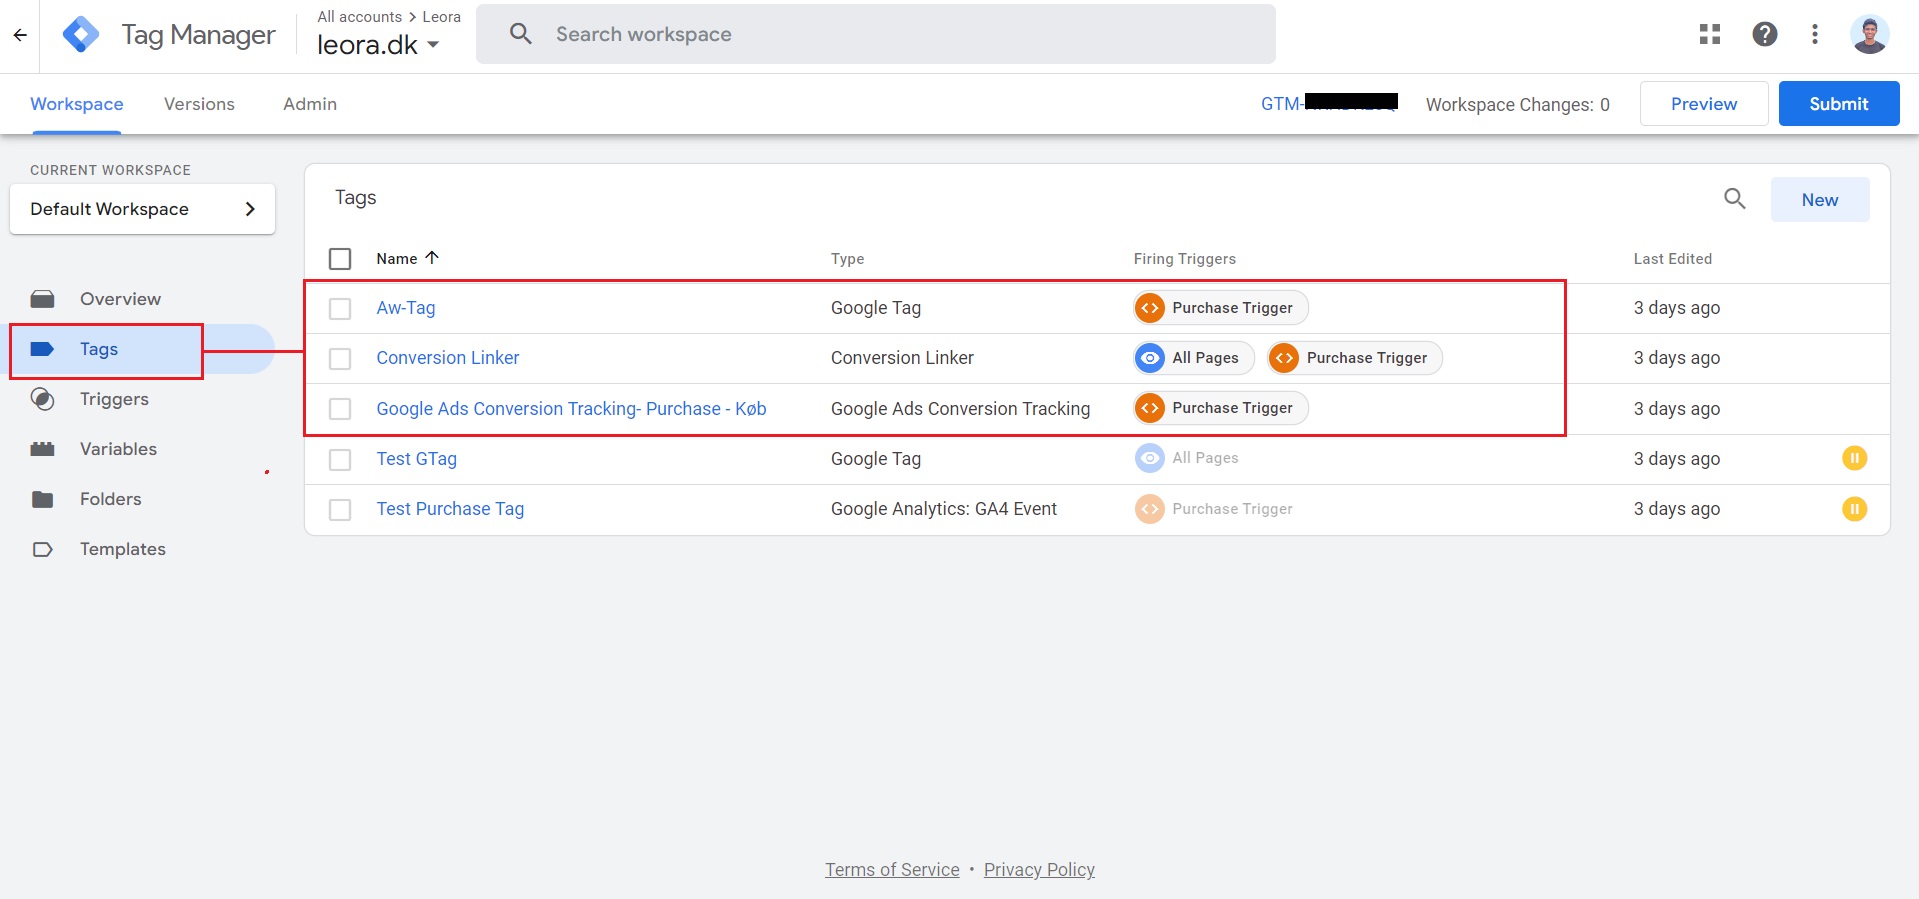Click the Triggers icon in sidebar
1919x899 pixels.
42,399
